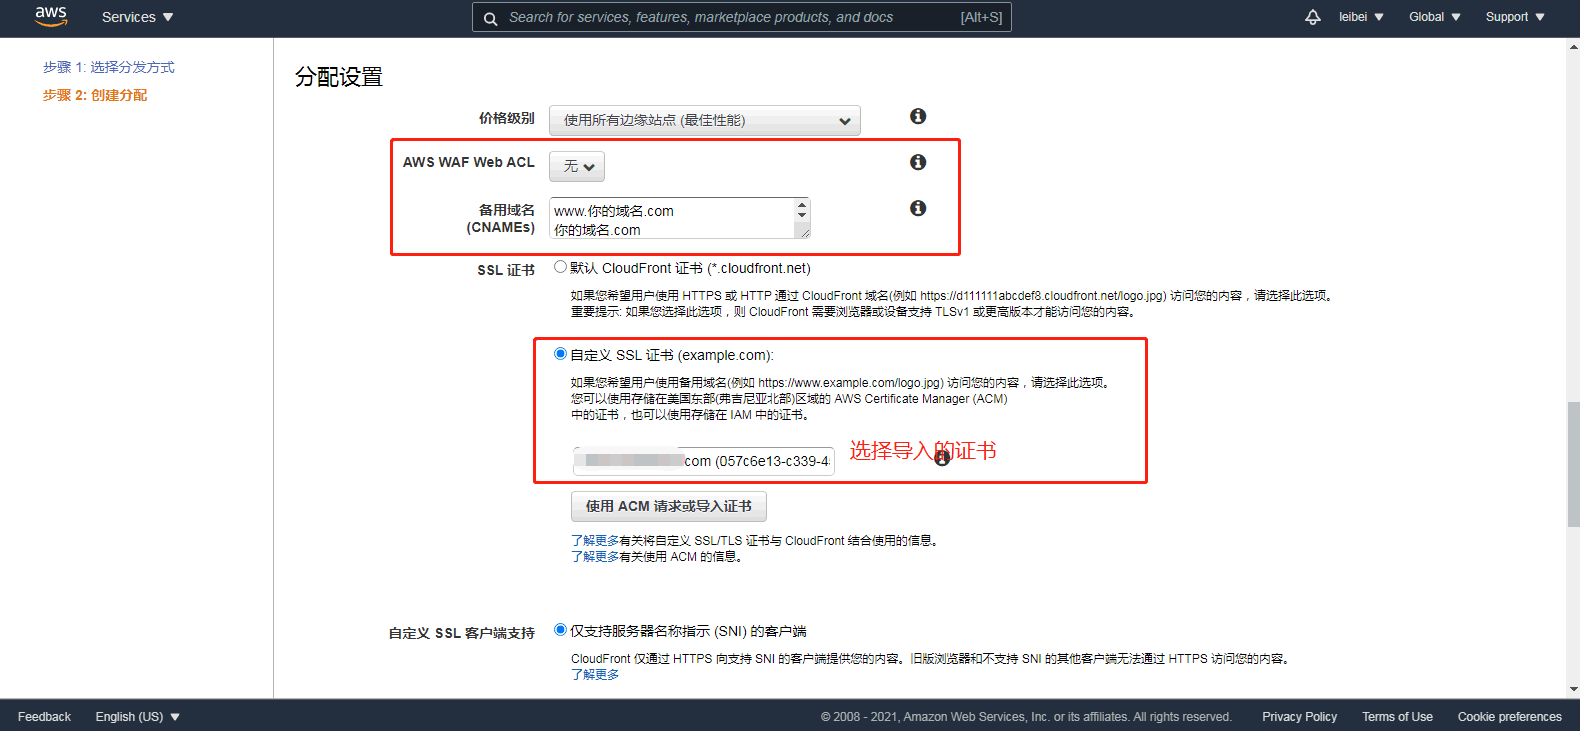Open the Support menu

tap(1515, 17)
